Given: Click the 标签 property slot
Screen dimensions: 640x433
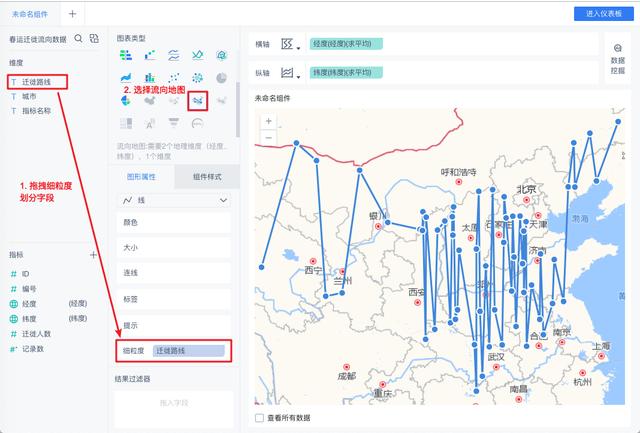Looking at the screenshot, I should [174, 299].
